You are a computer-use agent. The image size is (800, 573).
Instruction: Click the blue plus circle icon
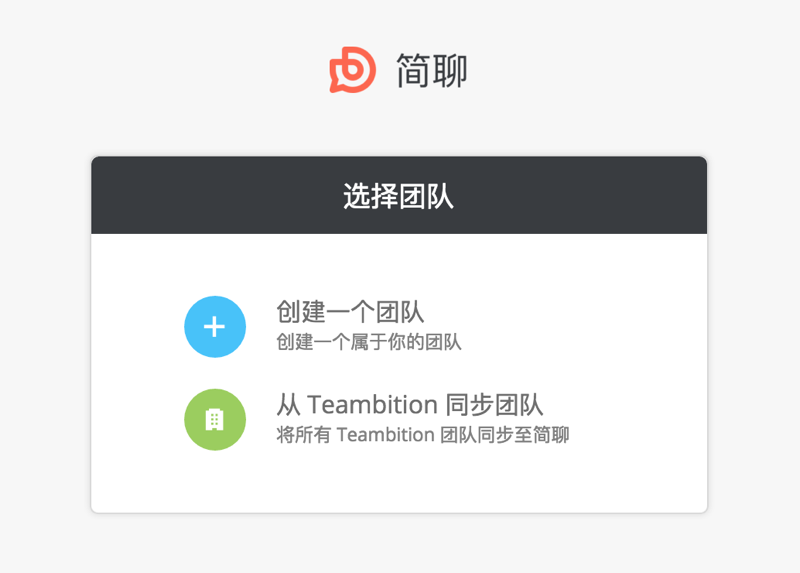pos(215,327)
